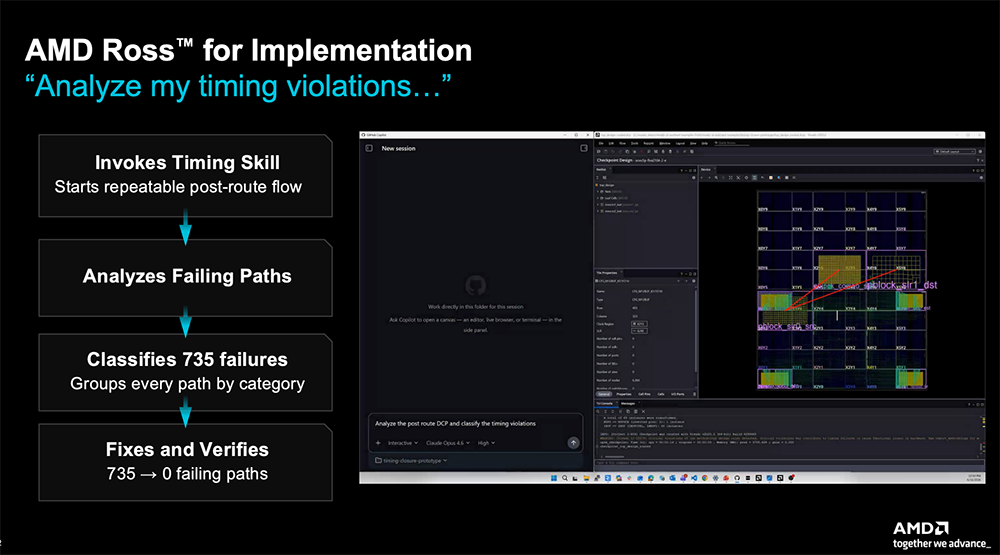Open the Claude Opus 4.6 model dropdown
1000x555 pixels.
point(448,443)
